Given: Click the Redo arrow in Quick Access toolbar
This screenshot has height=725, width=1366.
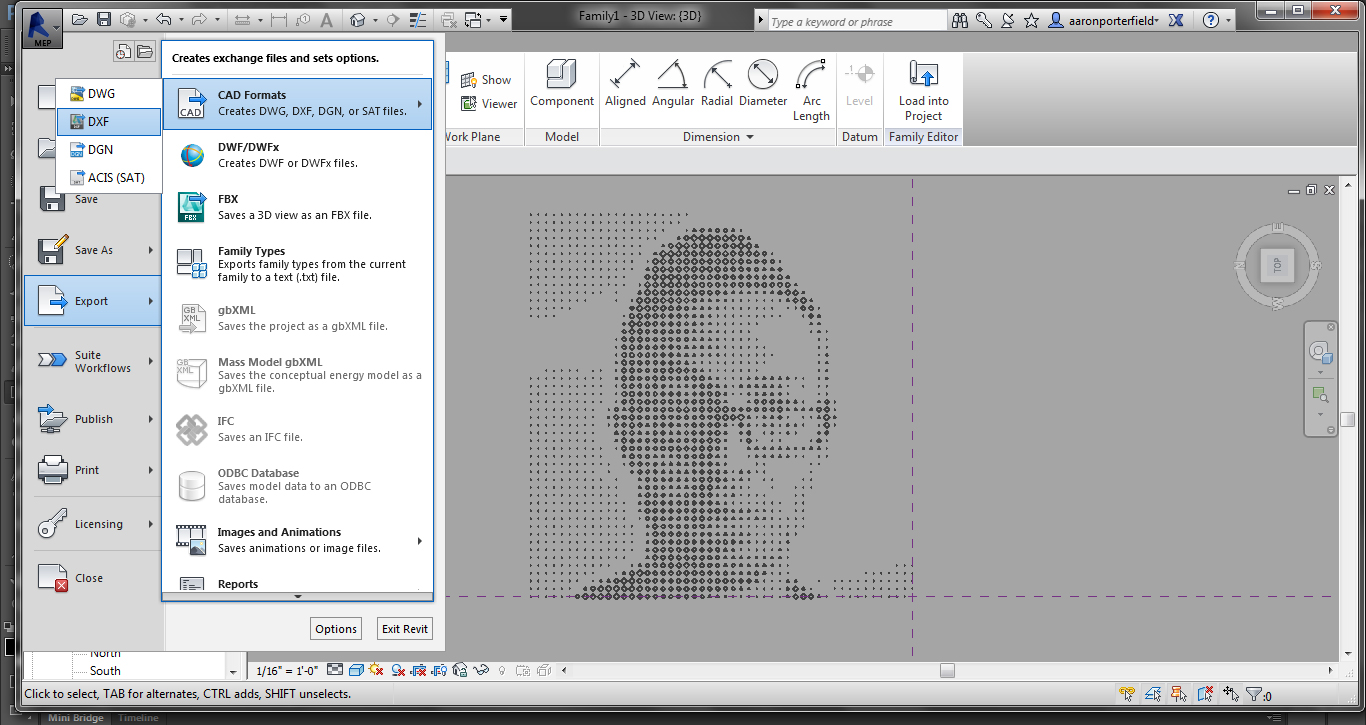Looking at the screenshot, I should pyautogui.click(x=199, y=20).
